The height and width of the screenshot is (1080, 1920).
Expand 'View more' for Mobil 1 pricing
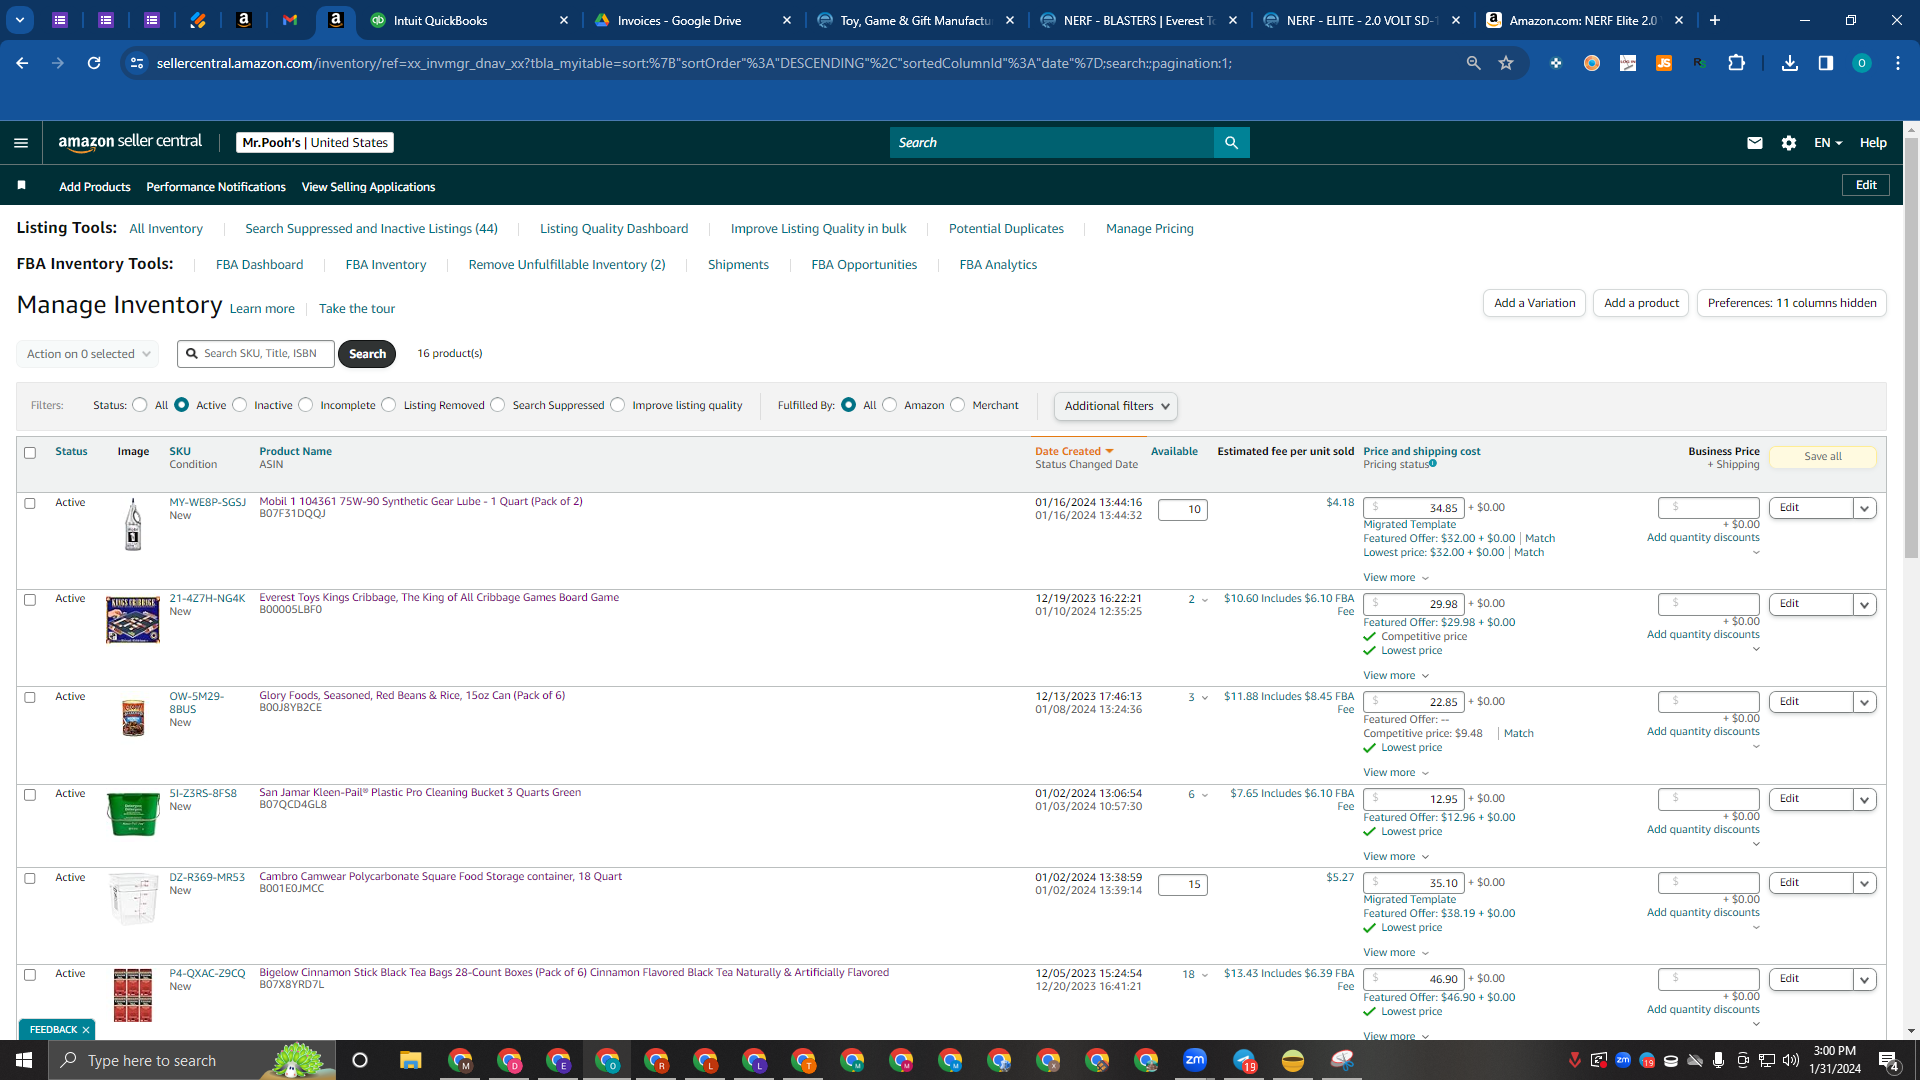pyautogui.click(x=1396, y=578)
